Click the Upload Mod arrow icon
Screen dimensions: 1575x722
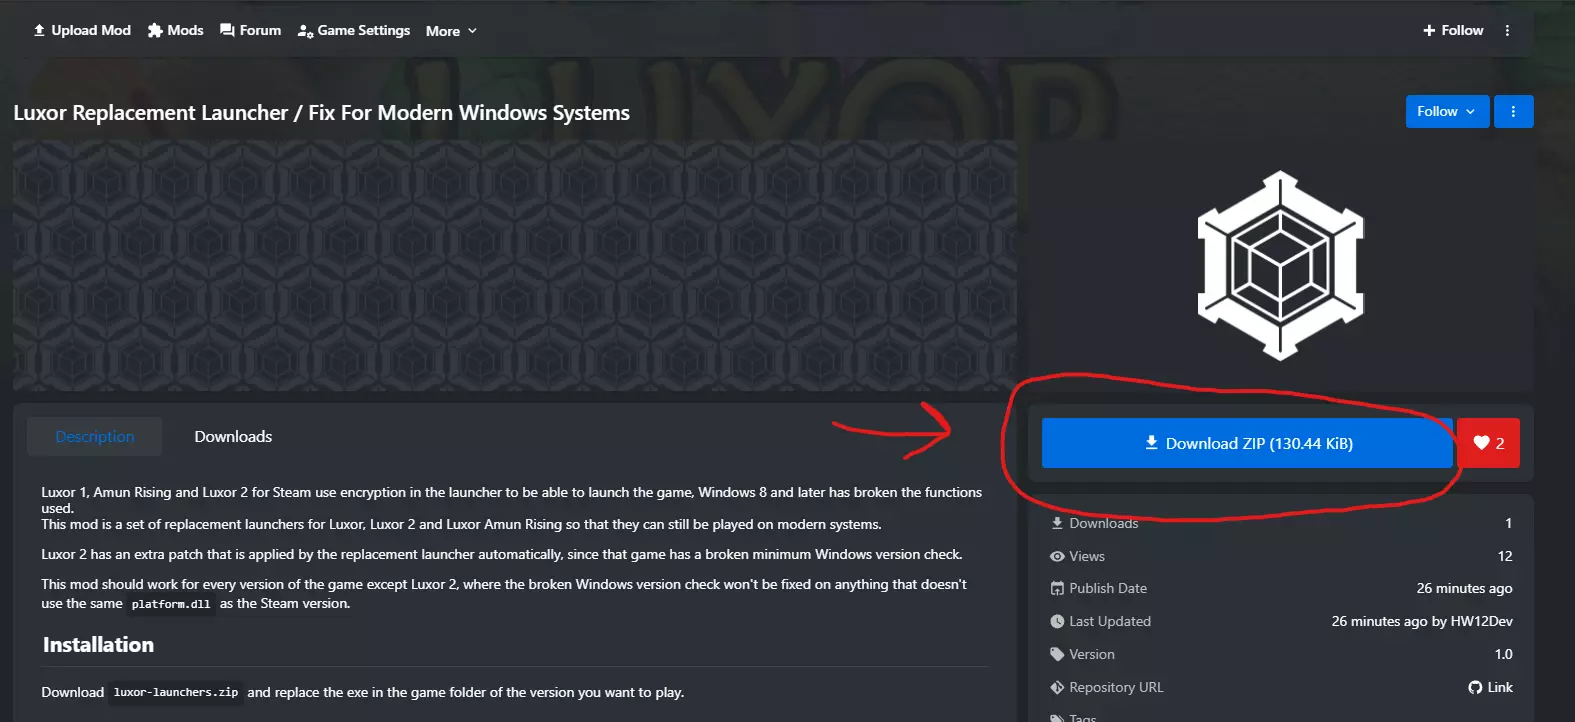pos(39,30)
